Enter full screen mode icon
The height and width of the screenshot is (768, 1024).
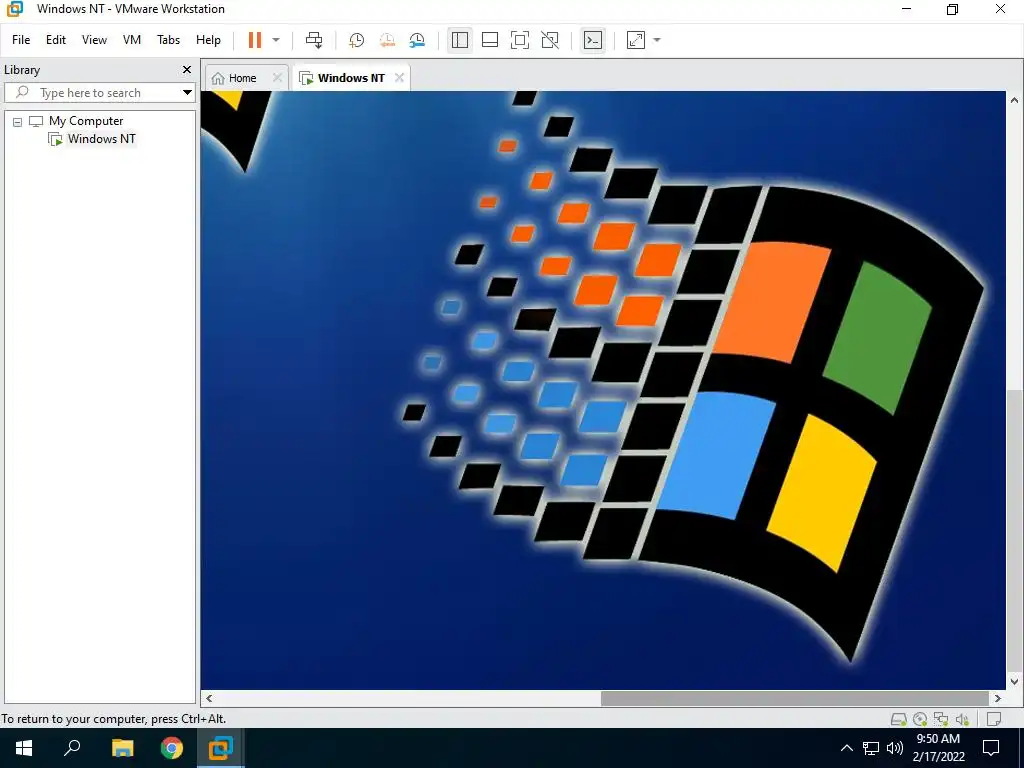tap(520, 40)
